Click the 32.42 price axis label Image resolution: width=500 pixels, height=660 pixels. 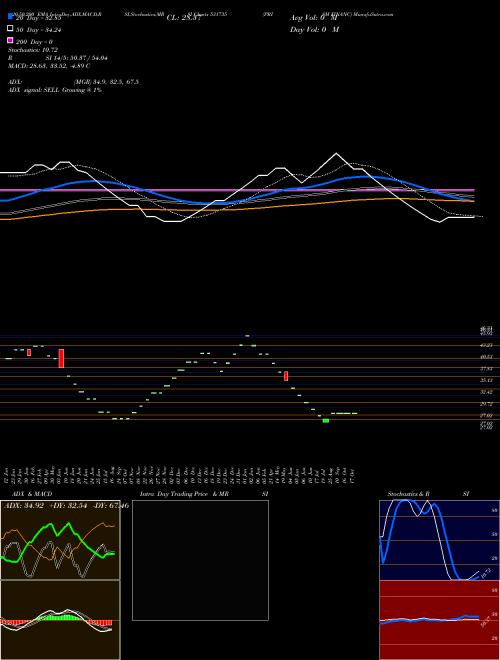tap(487, 392)
